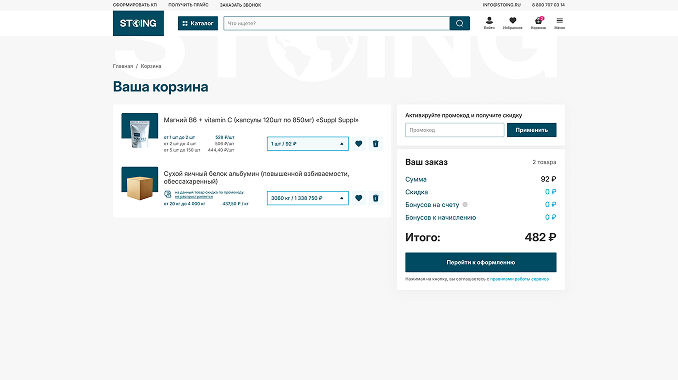Click the search magnifier button
Image resolution: width=678 pixels, height=380 pixels.
tap(460, 23)
